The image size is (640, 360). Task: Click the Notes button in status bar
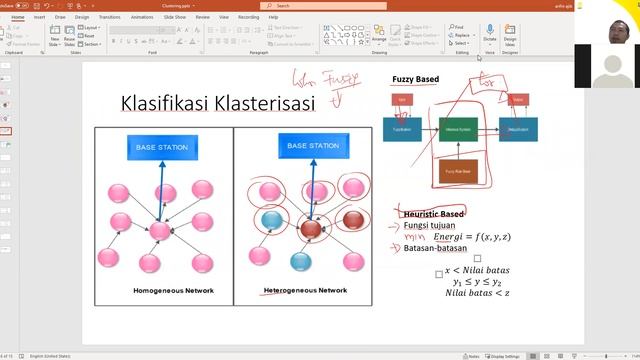pos(471,356)
